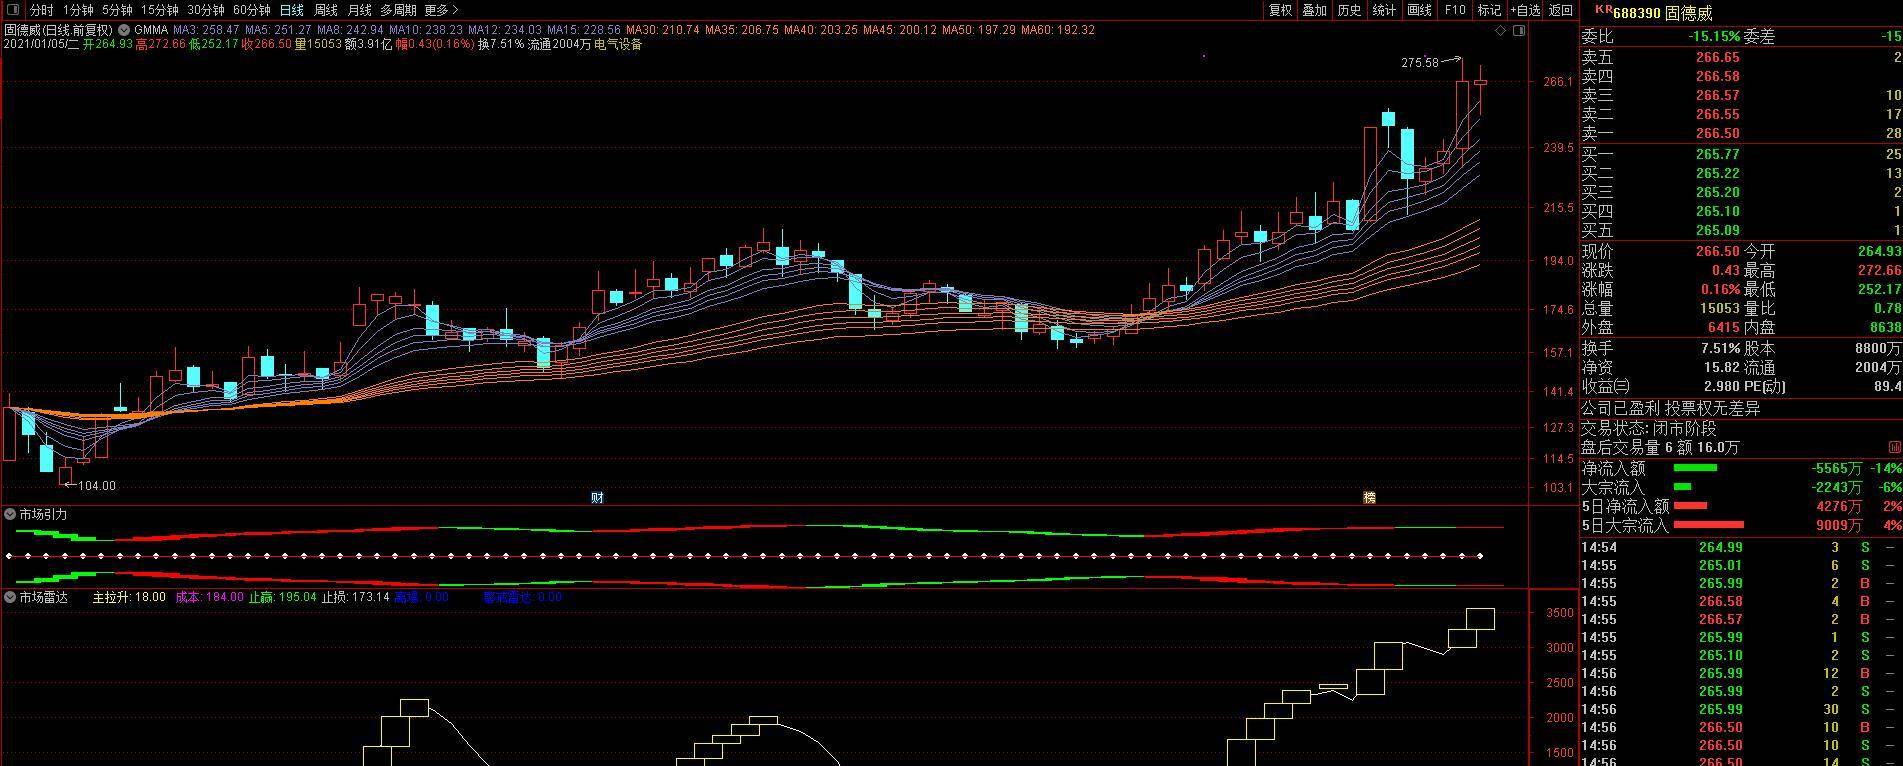Viewport: 1903px width, 766px height.
Task: Open the 市场雷达 indicator dropdown
Action: tap(10, 597)
